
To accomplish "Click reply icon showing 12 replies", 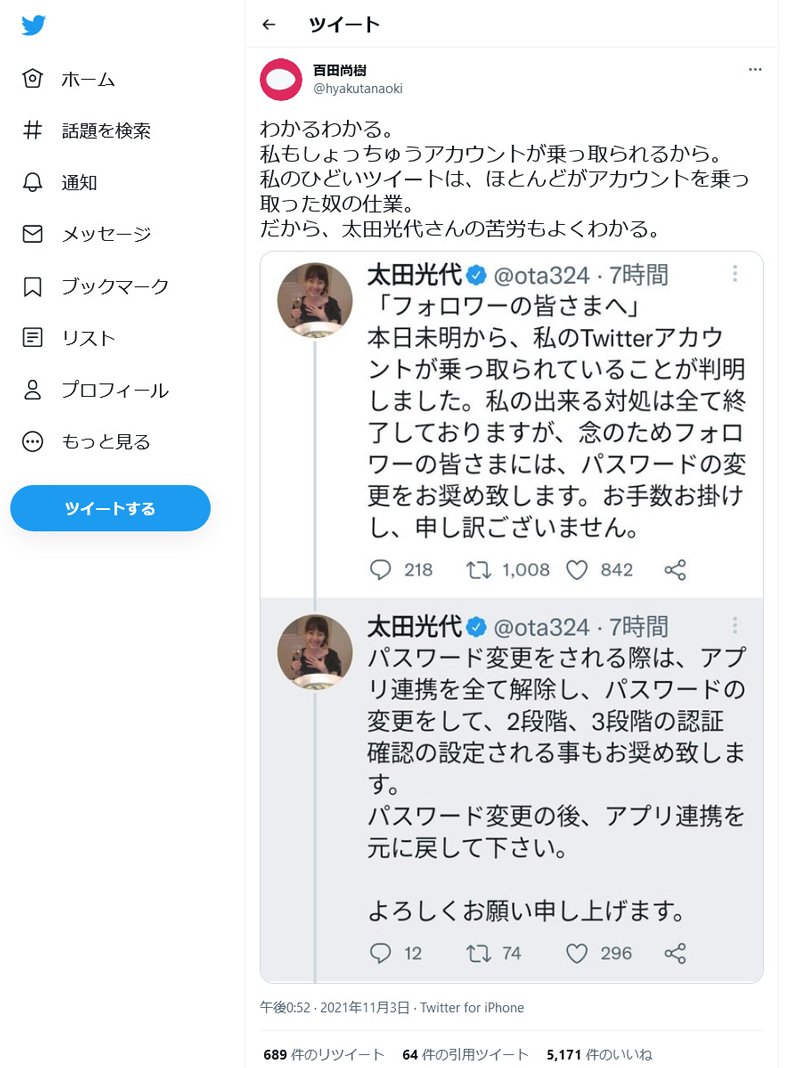I will tap(381, 953).
